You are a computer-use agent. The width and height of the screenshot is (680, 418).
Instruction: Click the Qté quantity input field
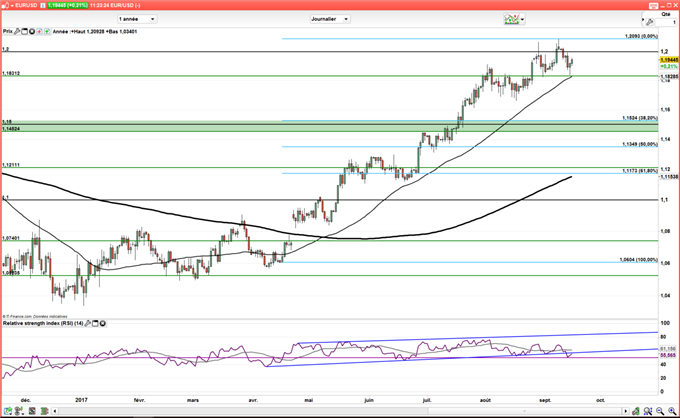666,22
